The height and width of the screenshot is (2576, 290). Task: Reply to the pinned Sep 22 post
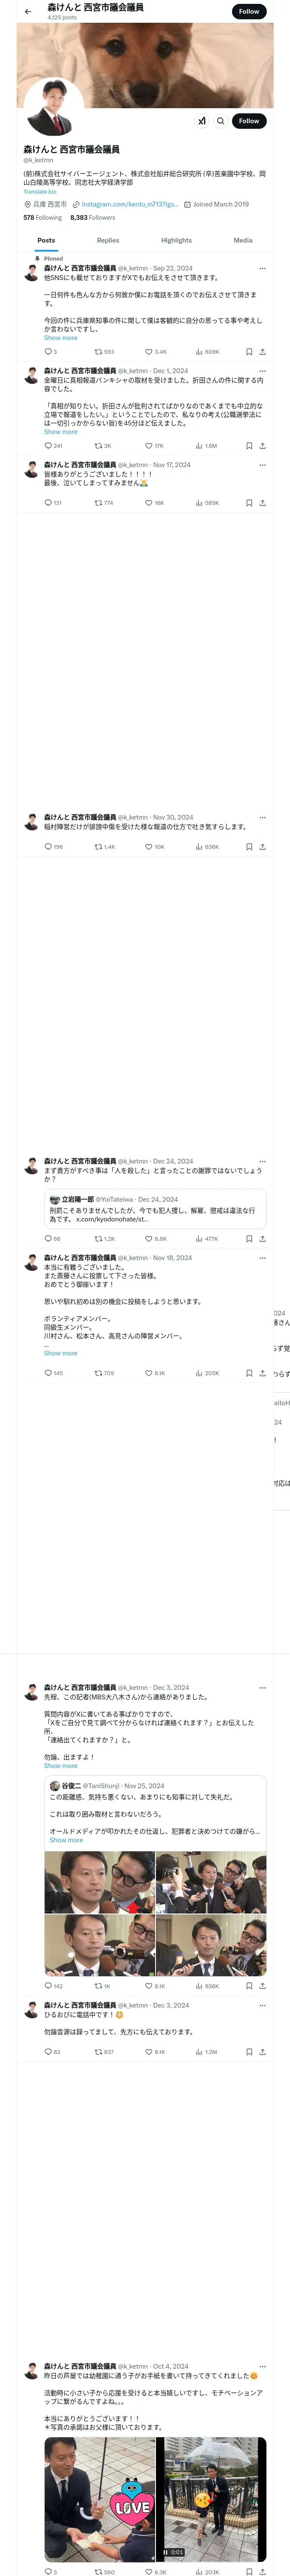(x=48, y=352)
